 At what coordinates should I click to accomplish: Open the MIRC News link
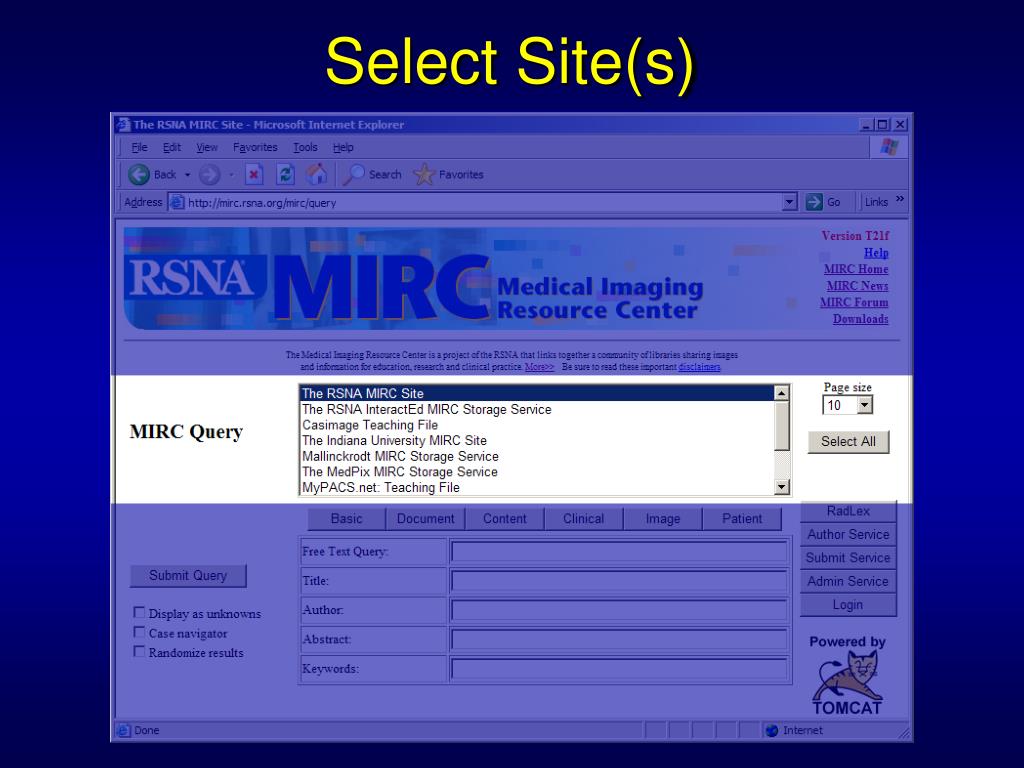[857, 285]
